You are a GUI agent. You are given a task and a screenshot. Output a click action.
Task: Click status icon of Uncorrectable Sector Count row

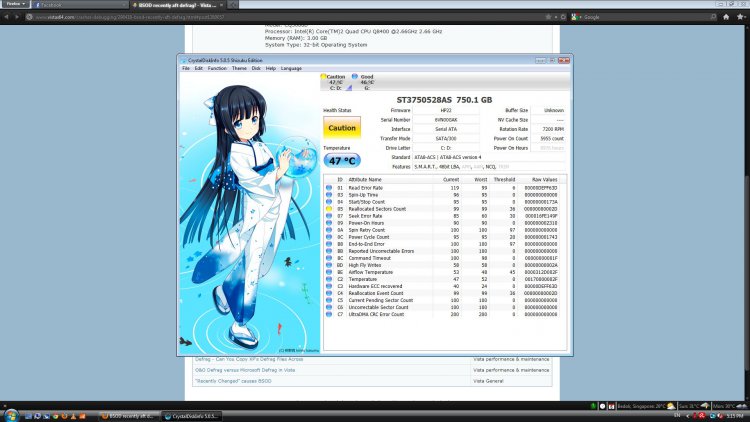coord(329,307)
